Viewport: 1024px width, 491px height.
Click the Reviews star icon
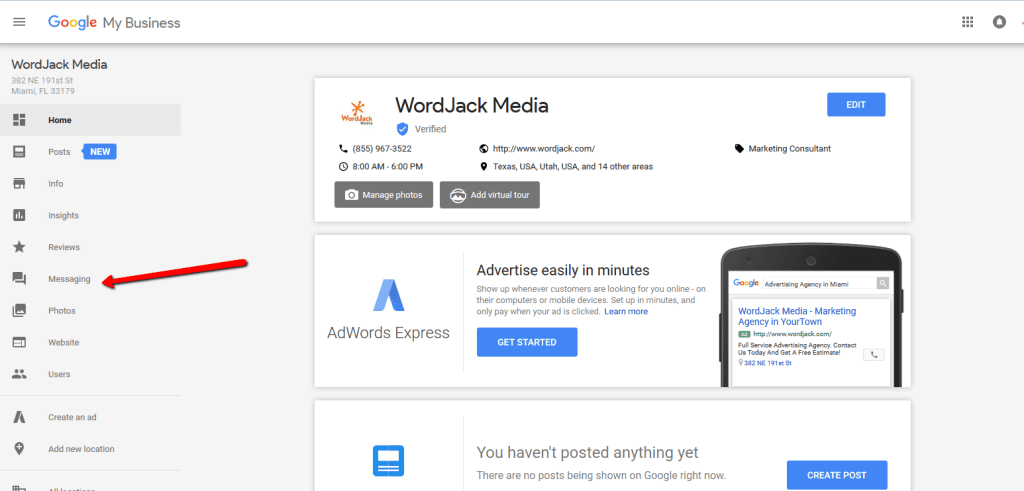[19, 247]
